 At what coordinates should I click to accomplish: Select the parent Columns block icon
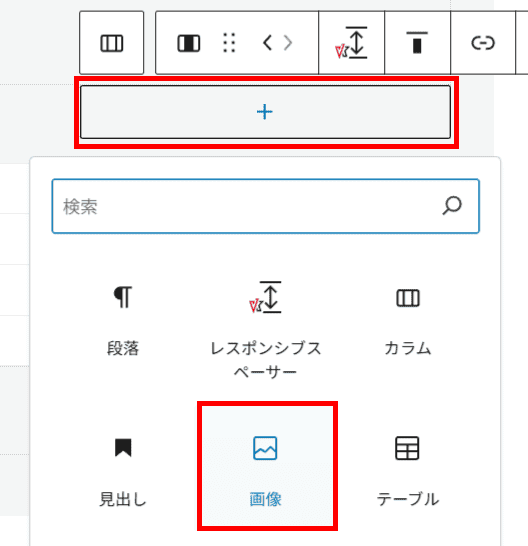click(111, 43)
